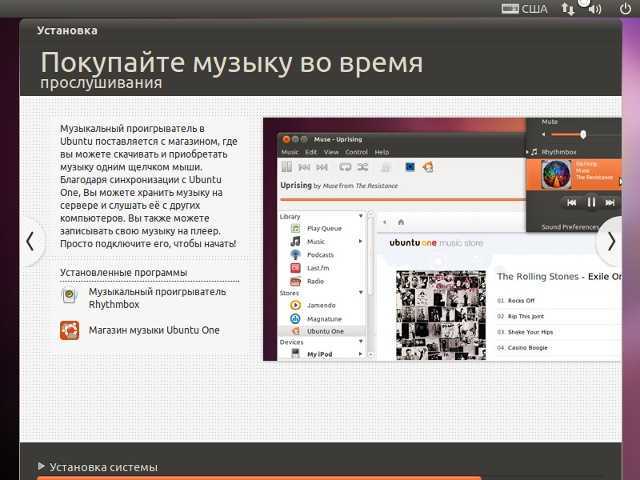Click the Rhythmbox toolbar previous track icon
Image resolution: width=640 pixels, height=480 pixels.
304,167
